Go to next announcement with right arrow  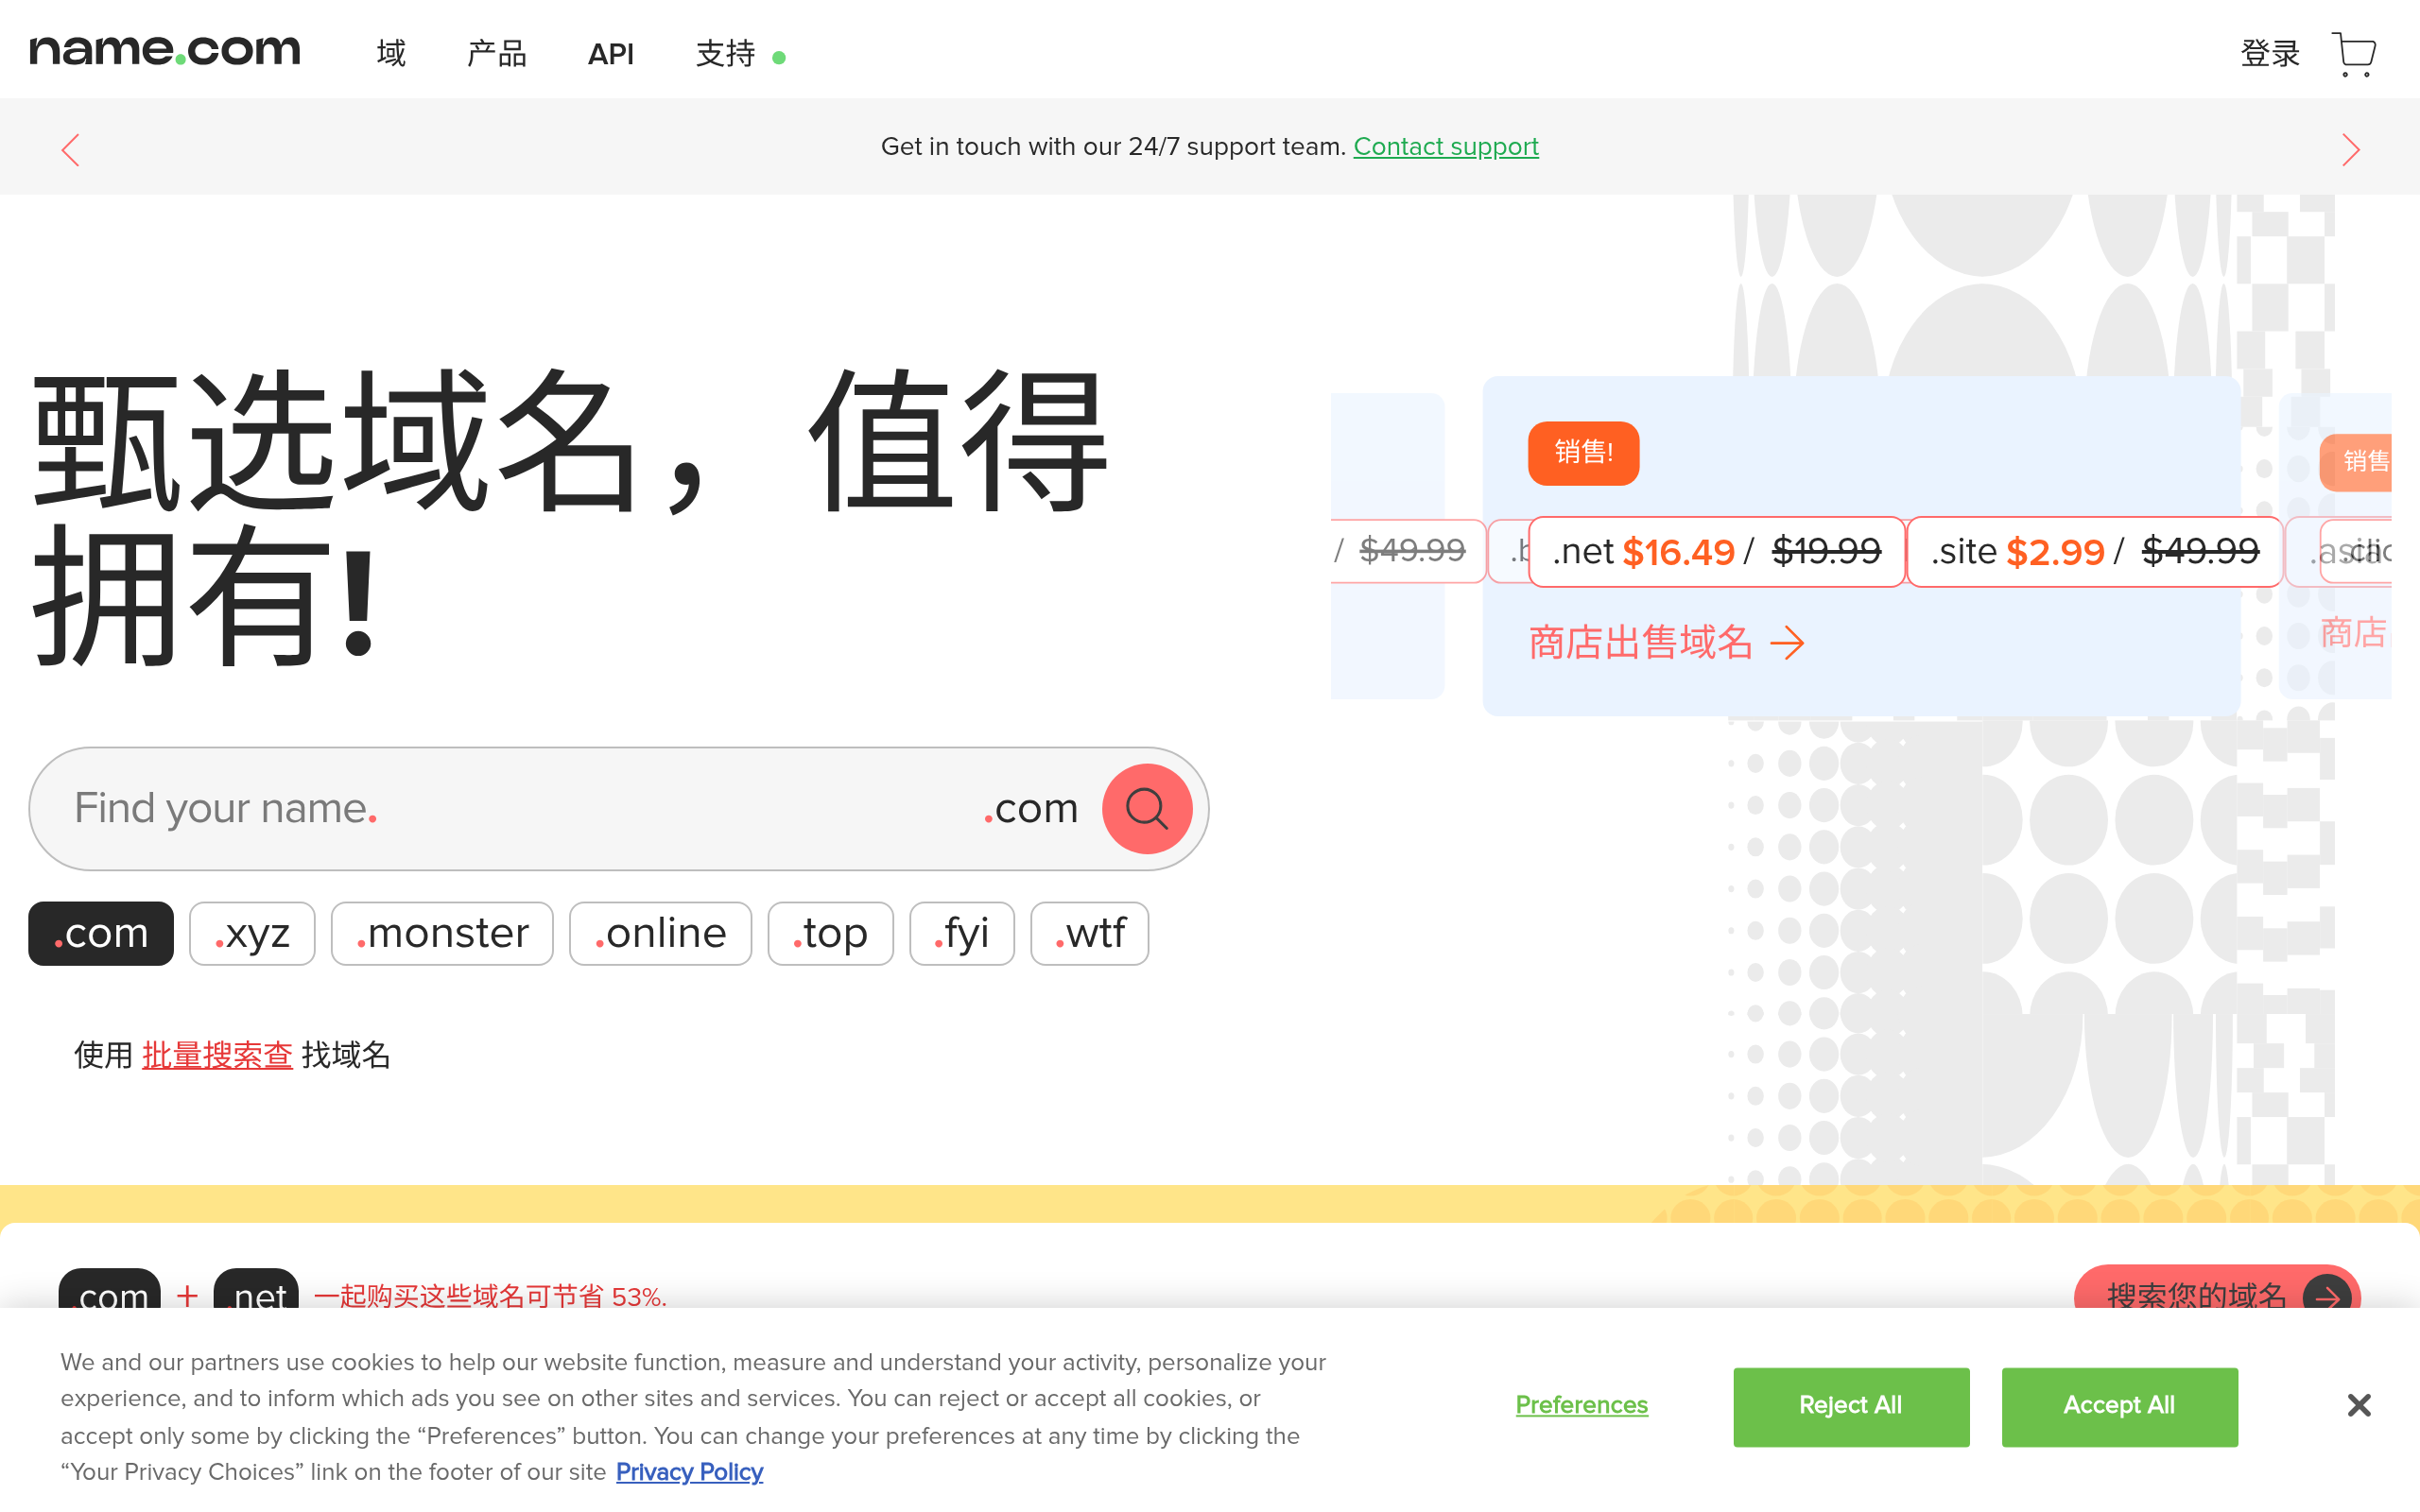click(x=2350, y=150)
